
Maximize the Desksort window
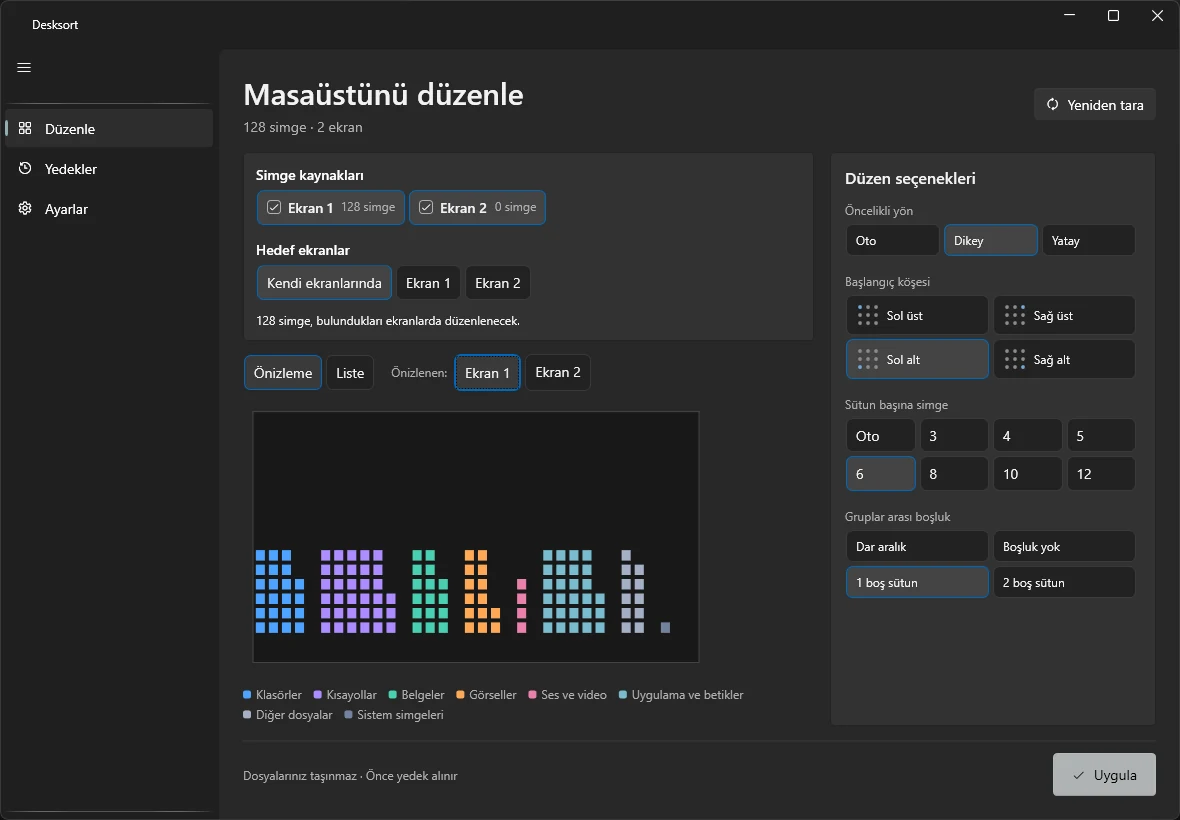coord(1114,16)
